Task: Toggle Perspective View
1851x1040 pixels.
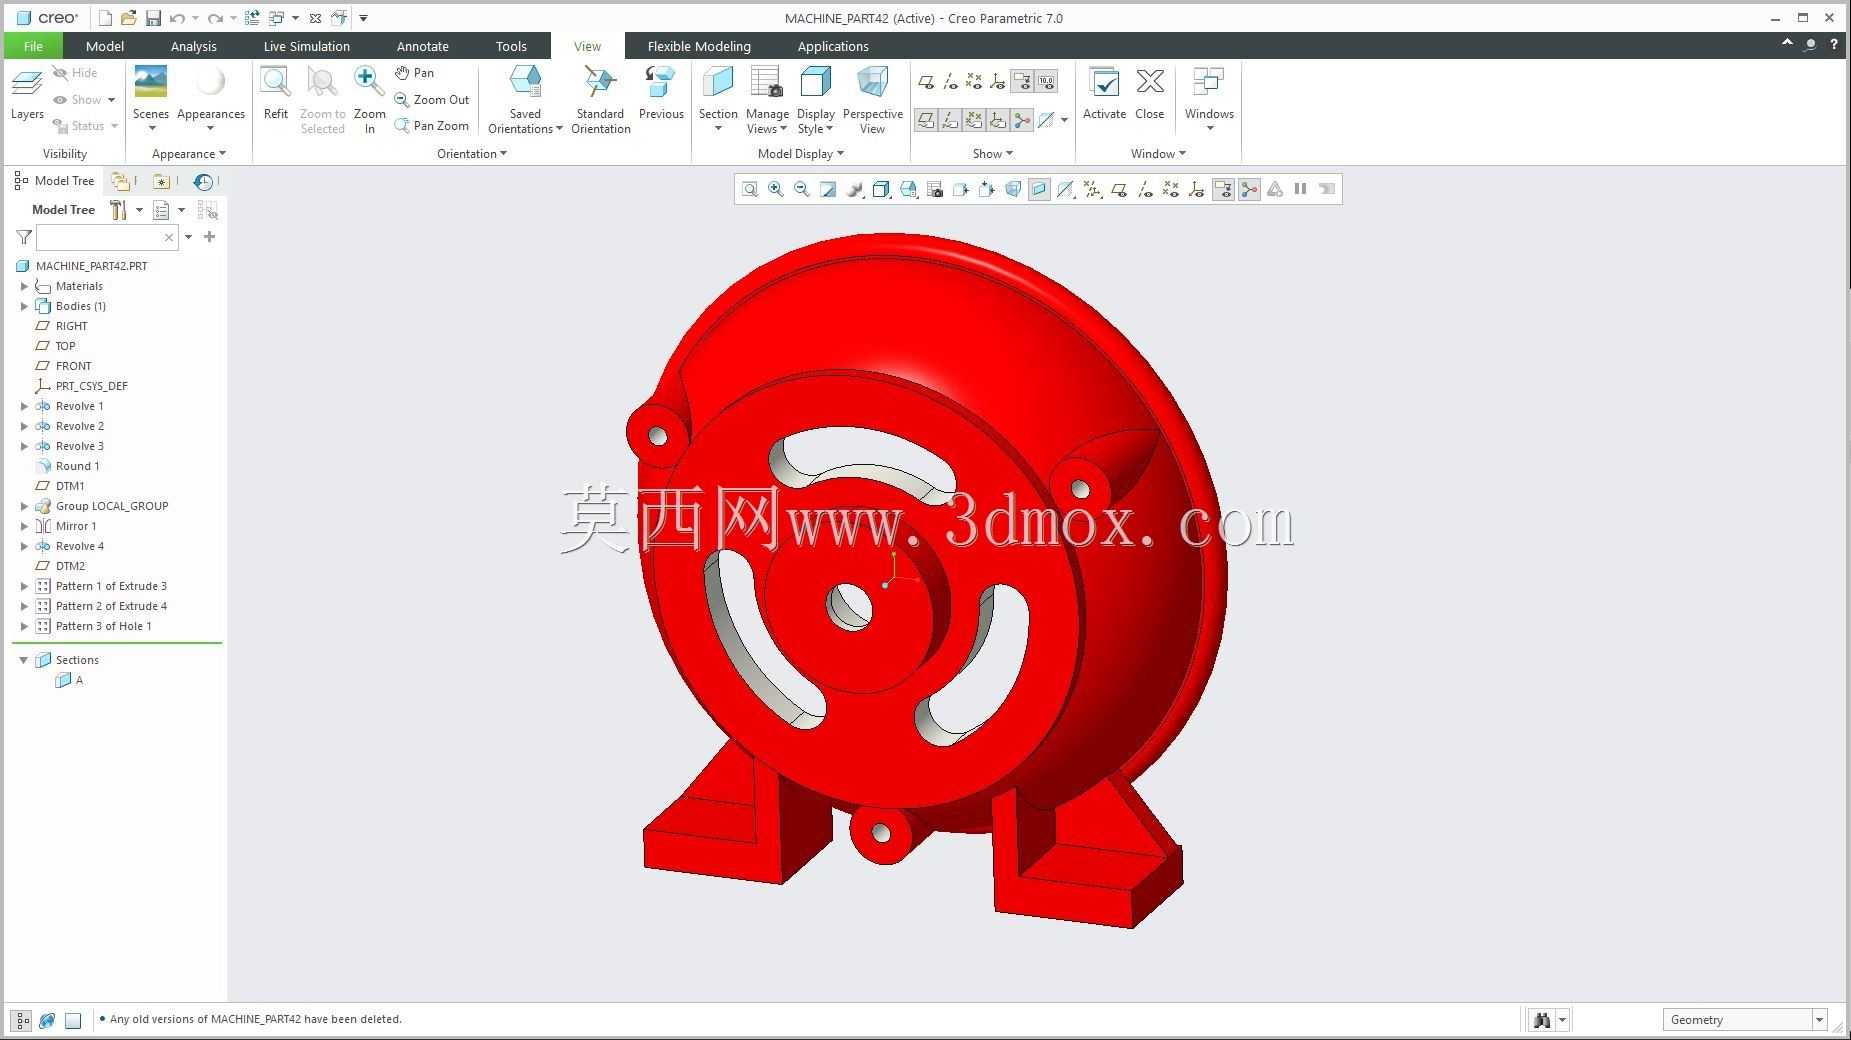Action: coord(872,100)
